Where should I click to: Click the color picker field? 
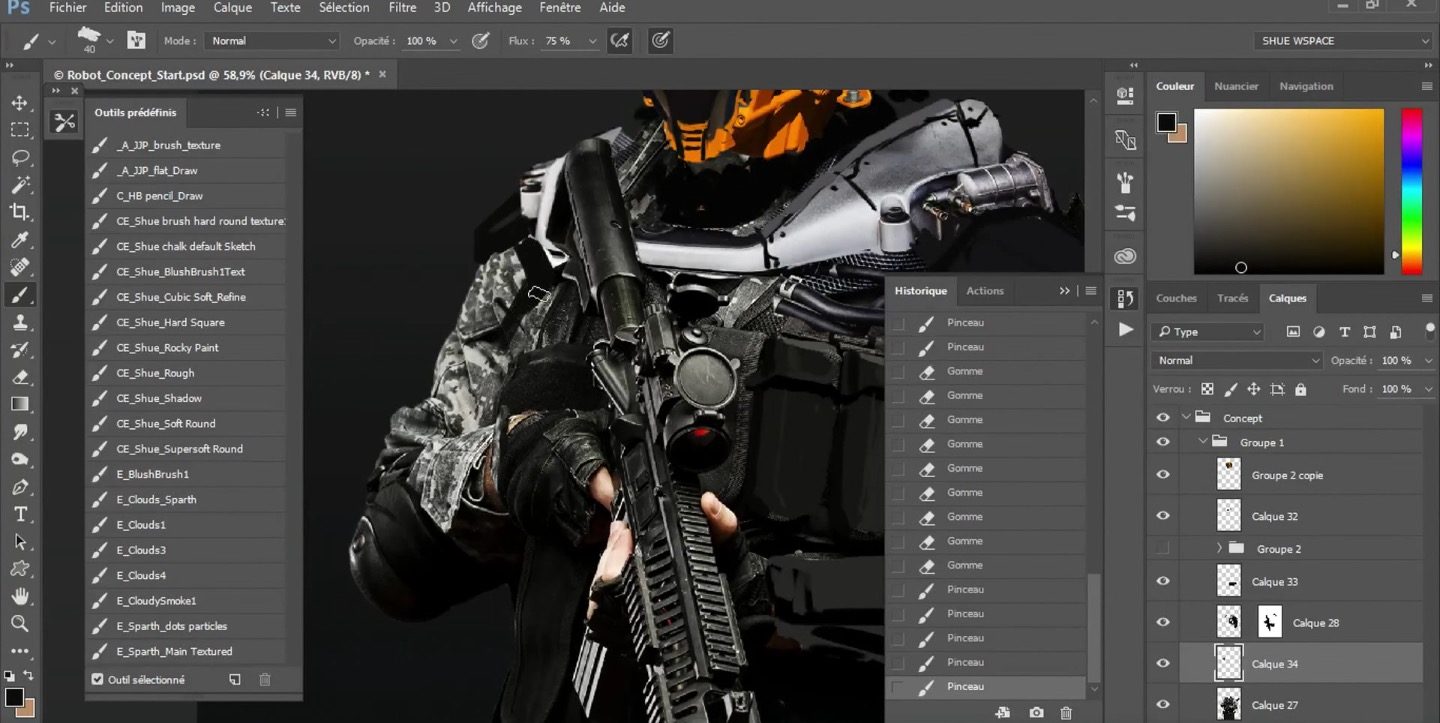1289,191
